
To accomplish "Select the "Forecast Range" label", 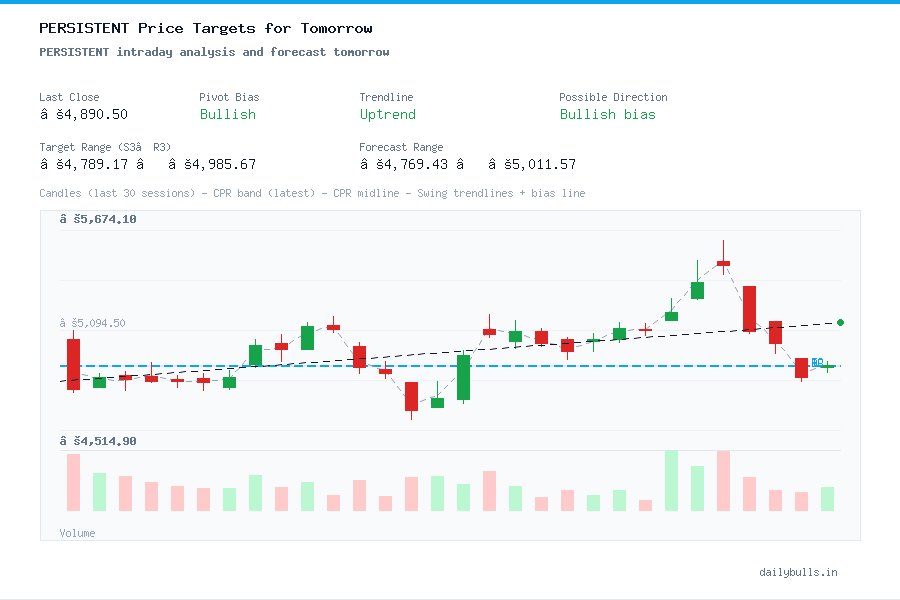I will [401, 147].
